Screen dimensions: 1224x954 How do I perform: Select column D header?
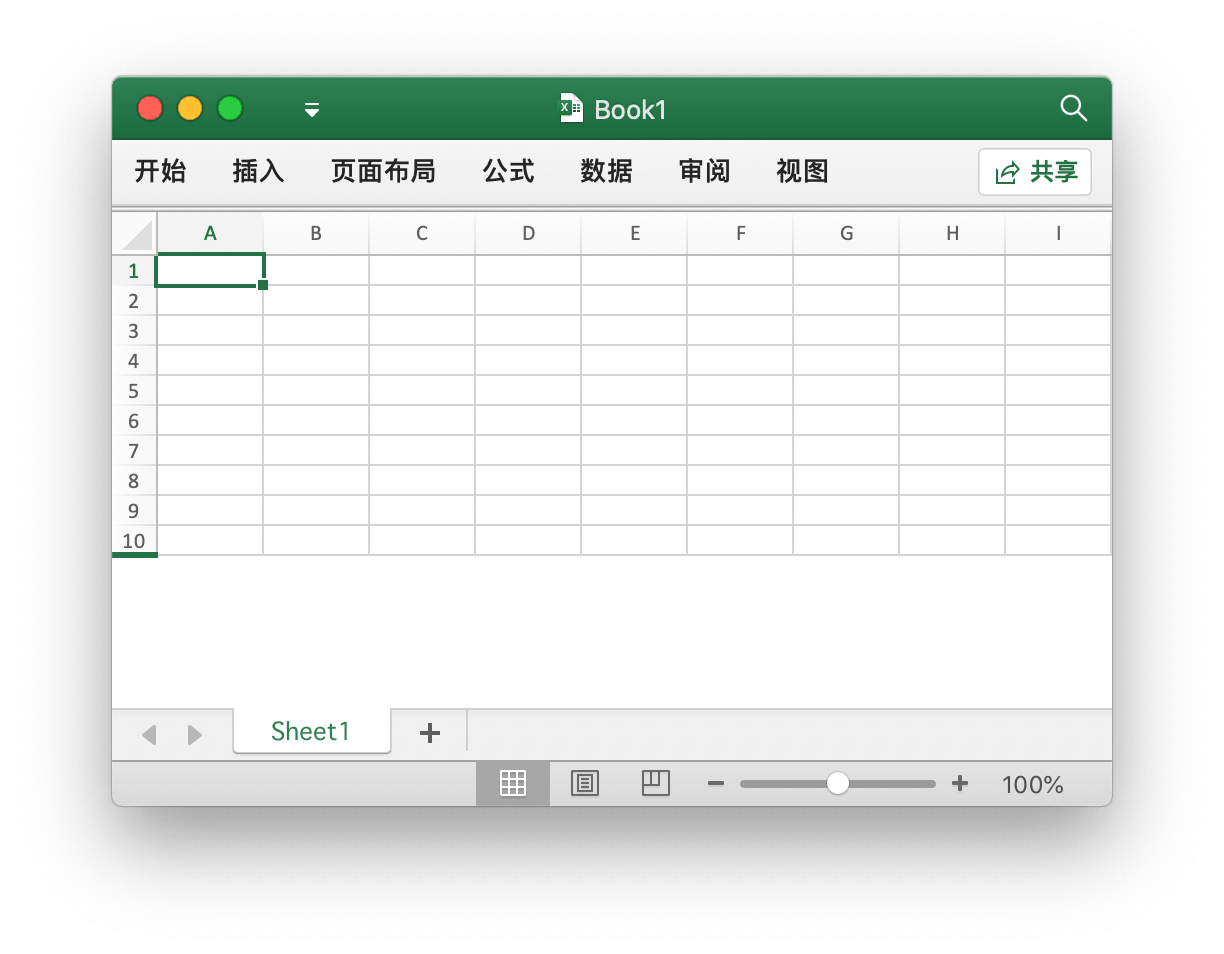click(x=528, y=233)
